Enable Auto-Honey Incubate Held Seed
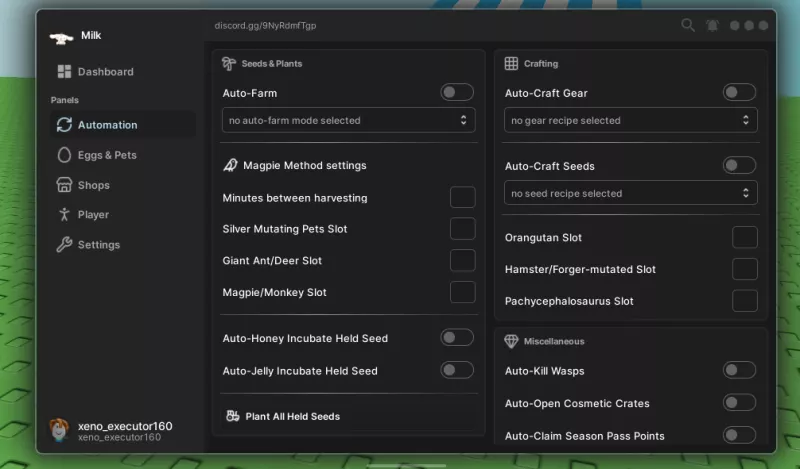 point(457,337)
